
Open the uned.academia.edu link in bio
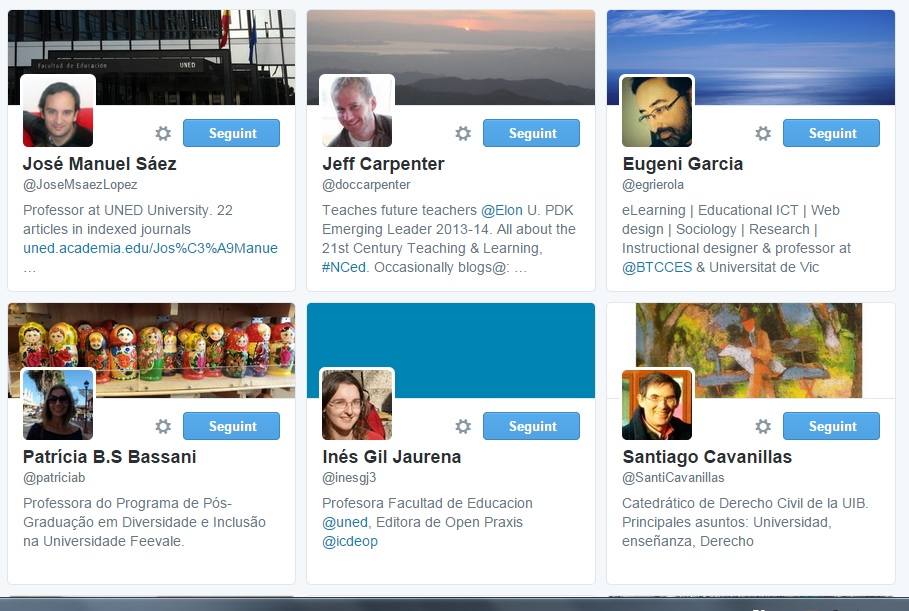click(x=150, y=248)
